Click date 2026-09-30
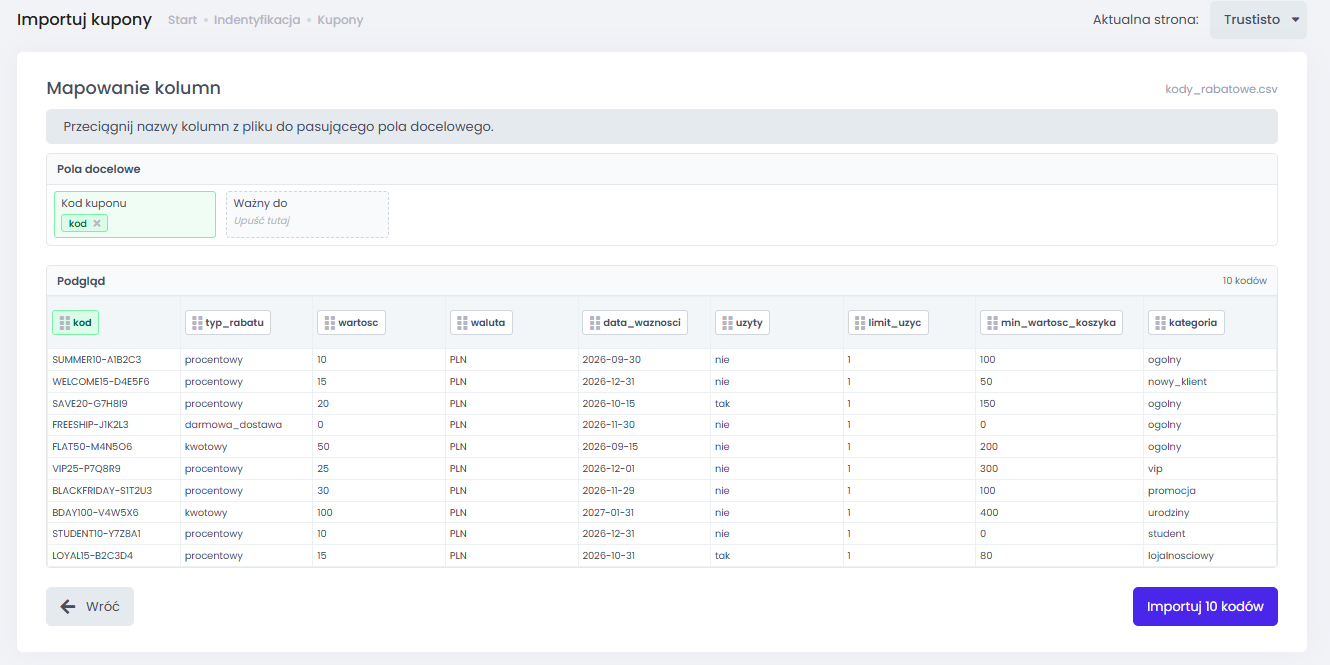1330x665 pixels. tap(611, 359)
